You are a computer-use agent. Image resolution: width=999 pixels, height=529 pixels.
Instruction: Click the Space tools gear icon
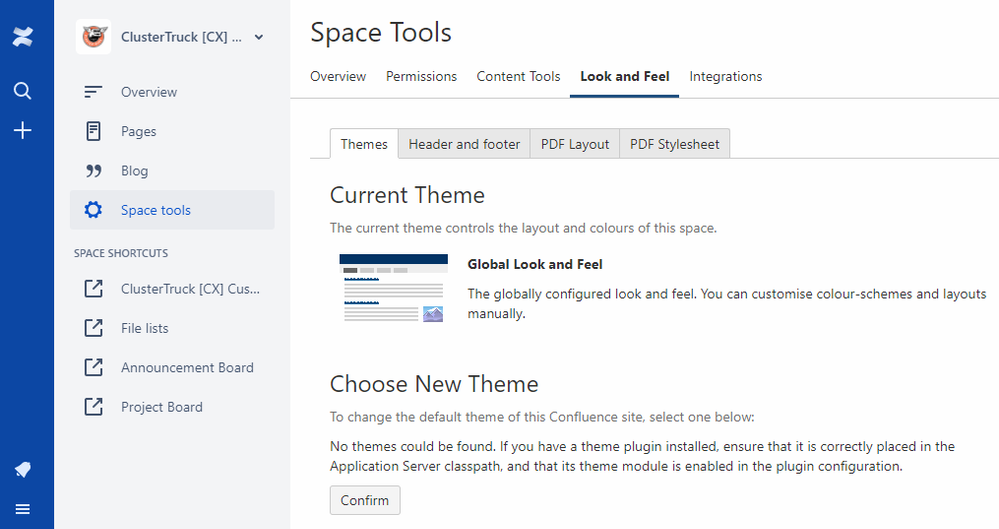[93, 210]
